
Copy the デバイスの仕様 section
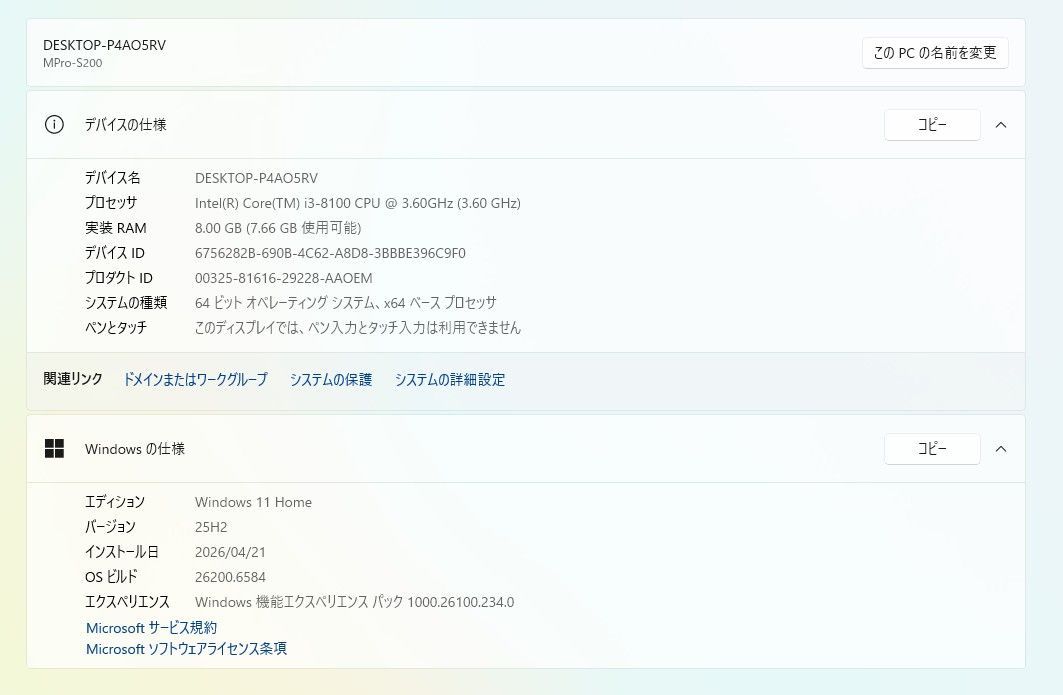click(x=932, y=125)
